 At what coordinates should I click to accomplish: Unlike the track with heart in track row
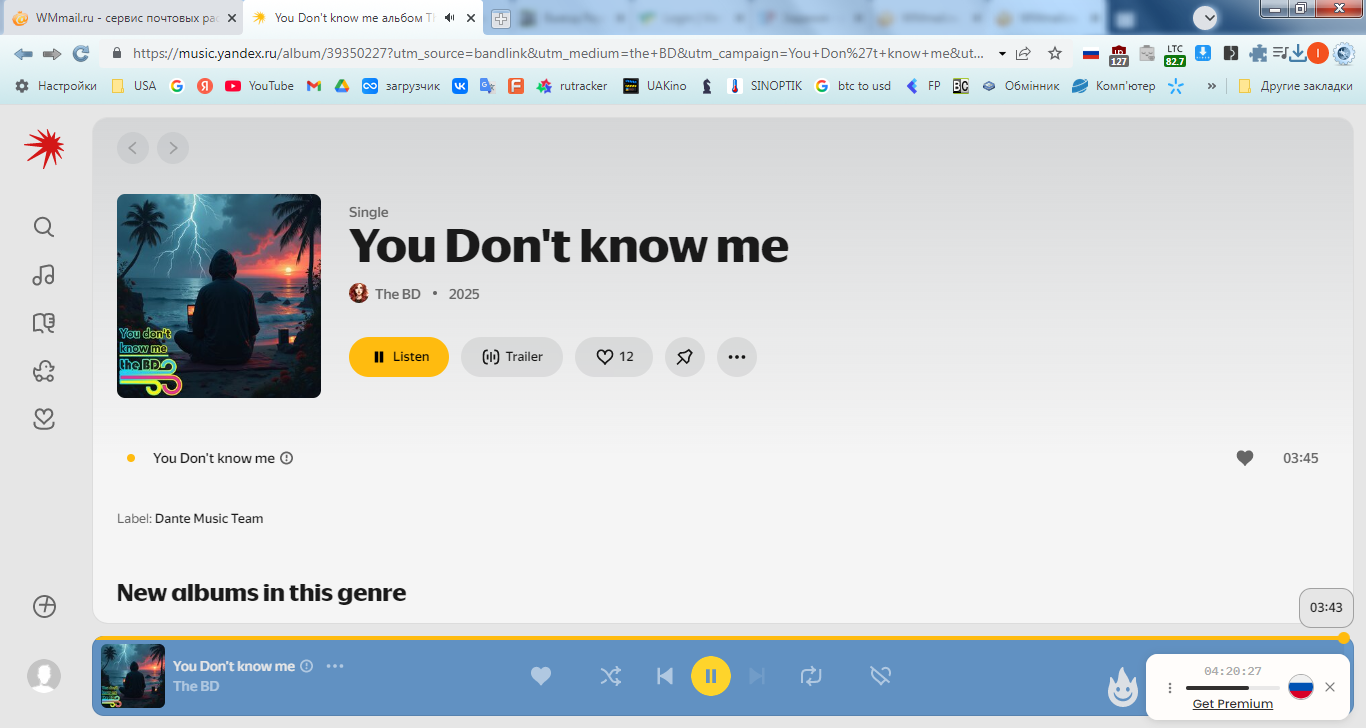pos(1245,458)
